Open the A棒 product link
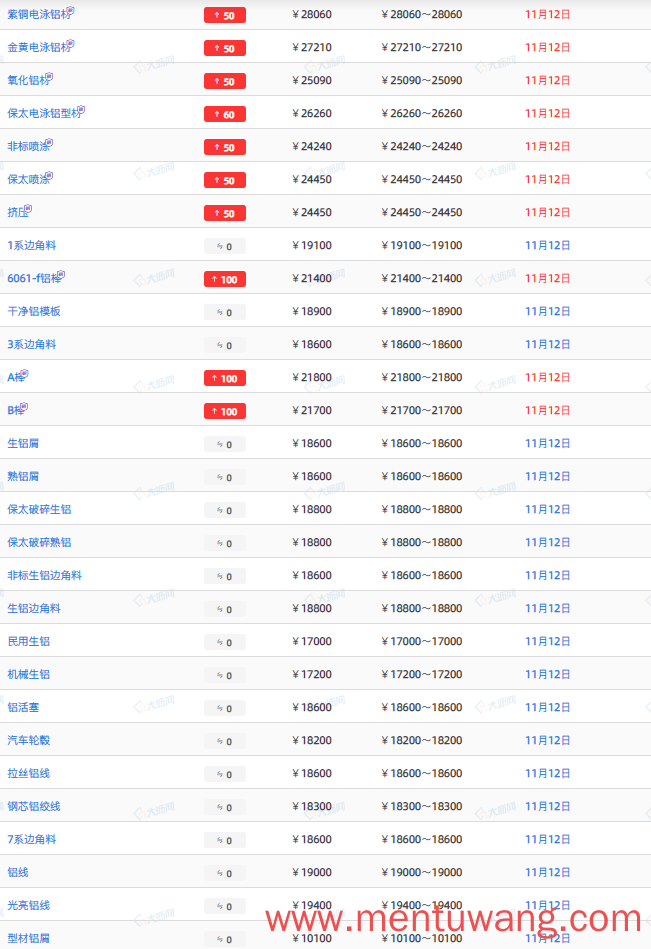 16,377
